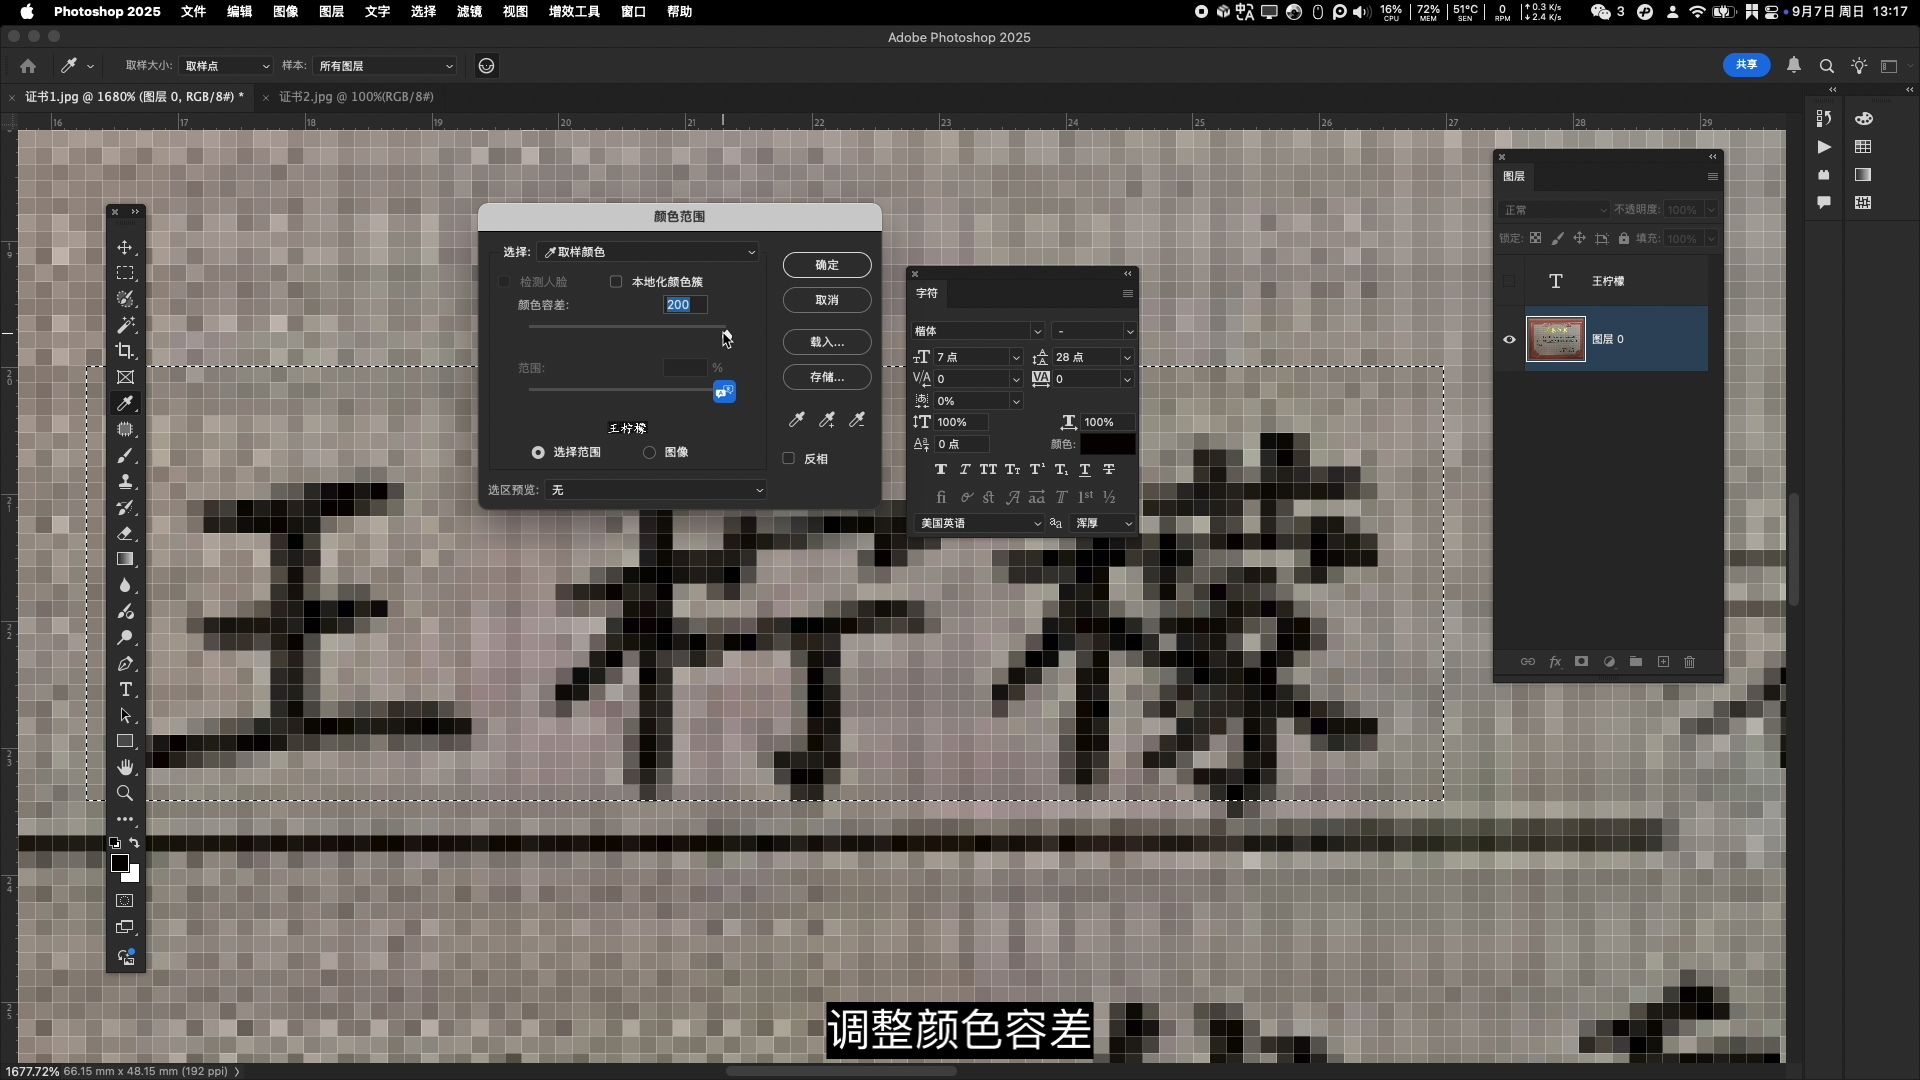The height and width of the screenshot is (1080, 1920).
Task: Click the 存储... (Save) button
Action: [827, 377]
